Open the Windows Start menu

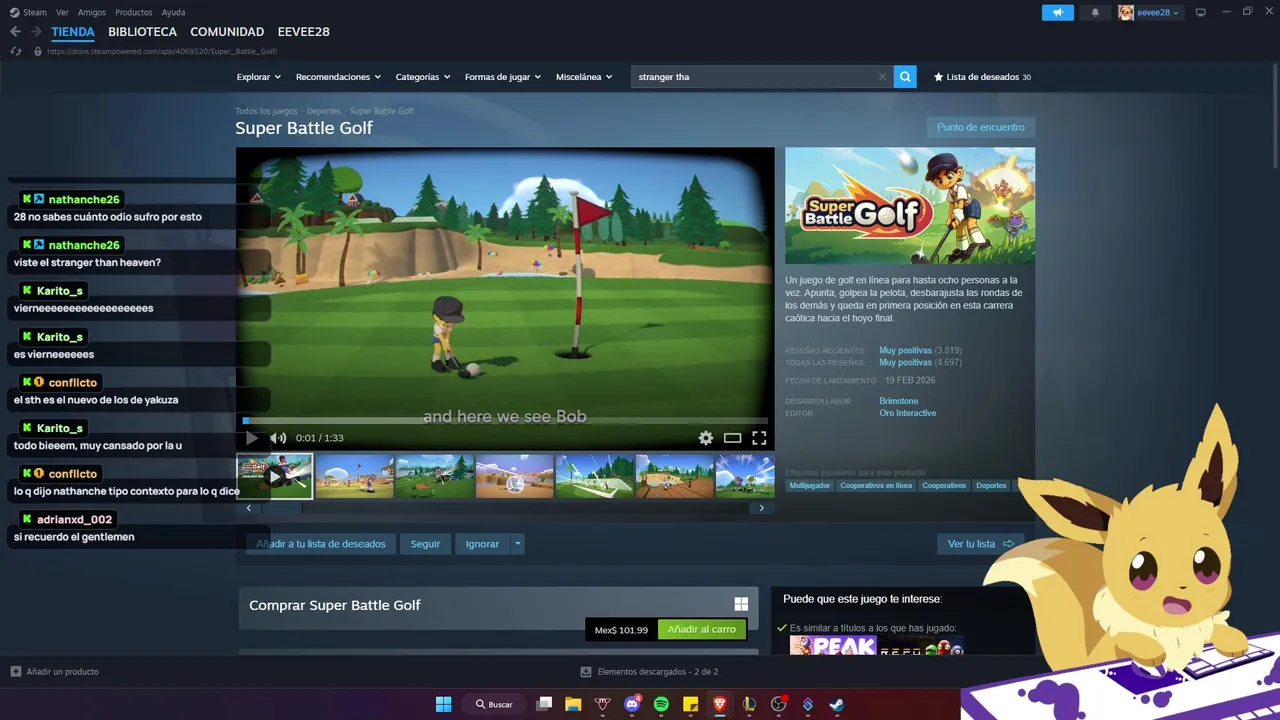(443, 704)
